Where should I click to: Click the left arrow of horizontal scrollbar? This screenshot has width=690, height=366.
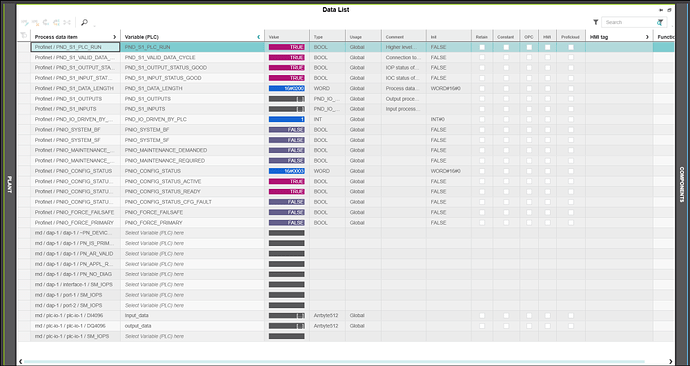pyautogui.click(x=21, y=362)
